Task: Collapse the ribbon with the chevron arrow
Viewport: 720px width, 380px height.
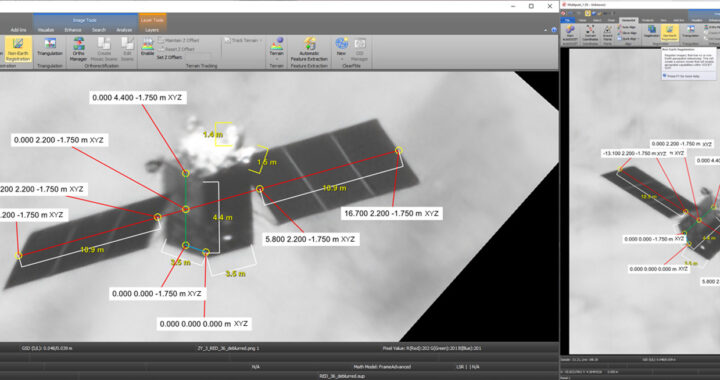Action: pyautogui.click(x=546, y=30)
